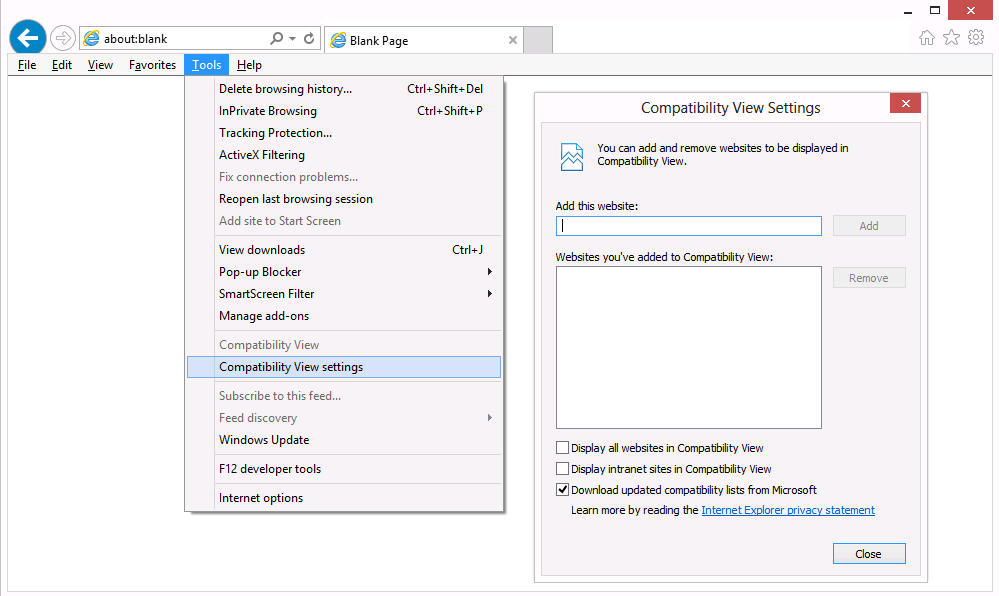Click the Add button in Compatibility View Settings
This screenshot has height=596, width=999.
pyautogui.click(x=868, y=225)
